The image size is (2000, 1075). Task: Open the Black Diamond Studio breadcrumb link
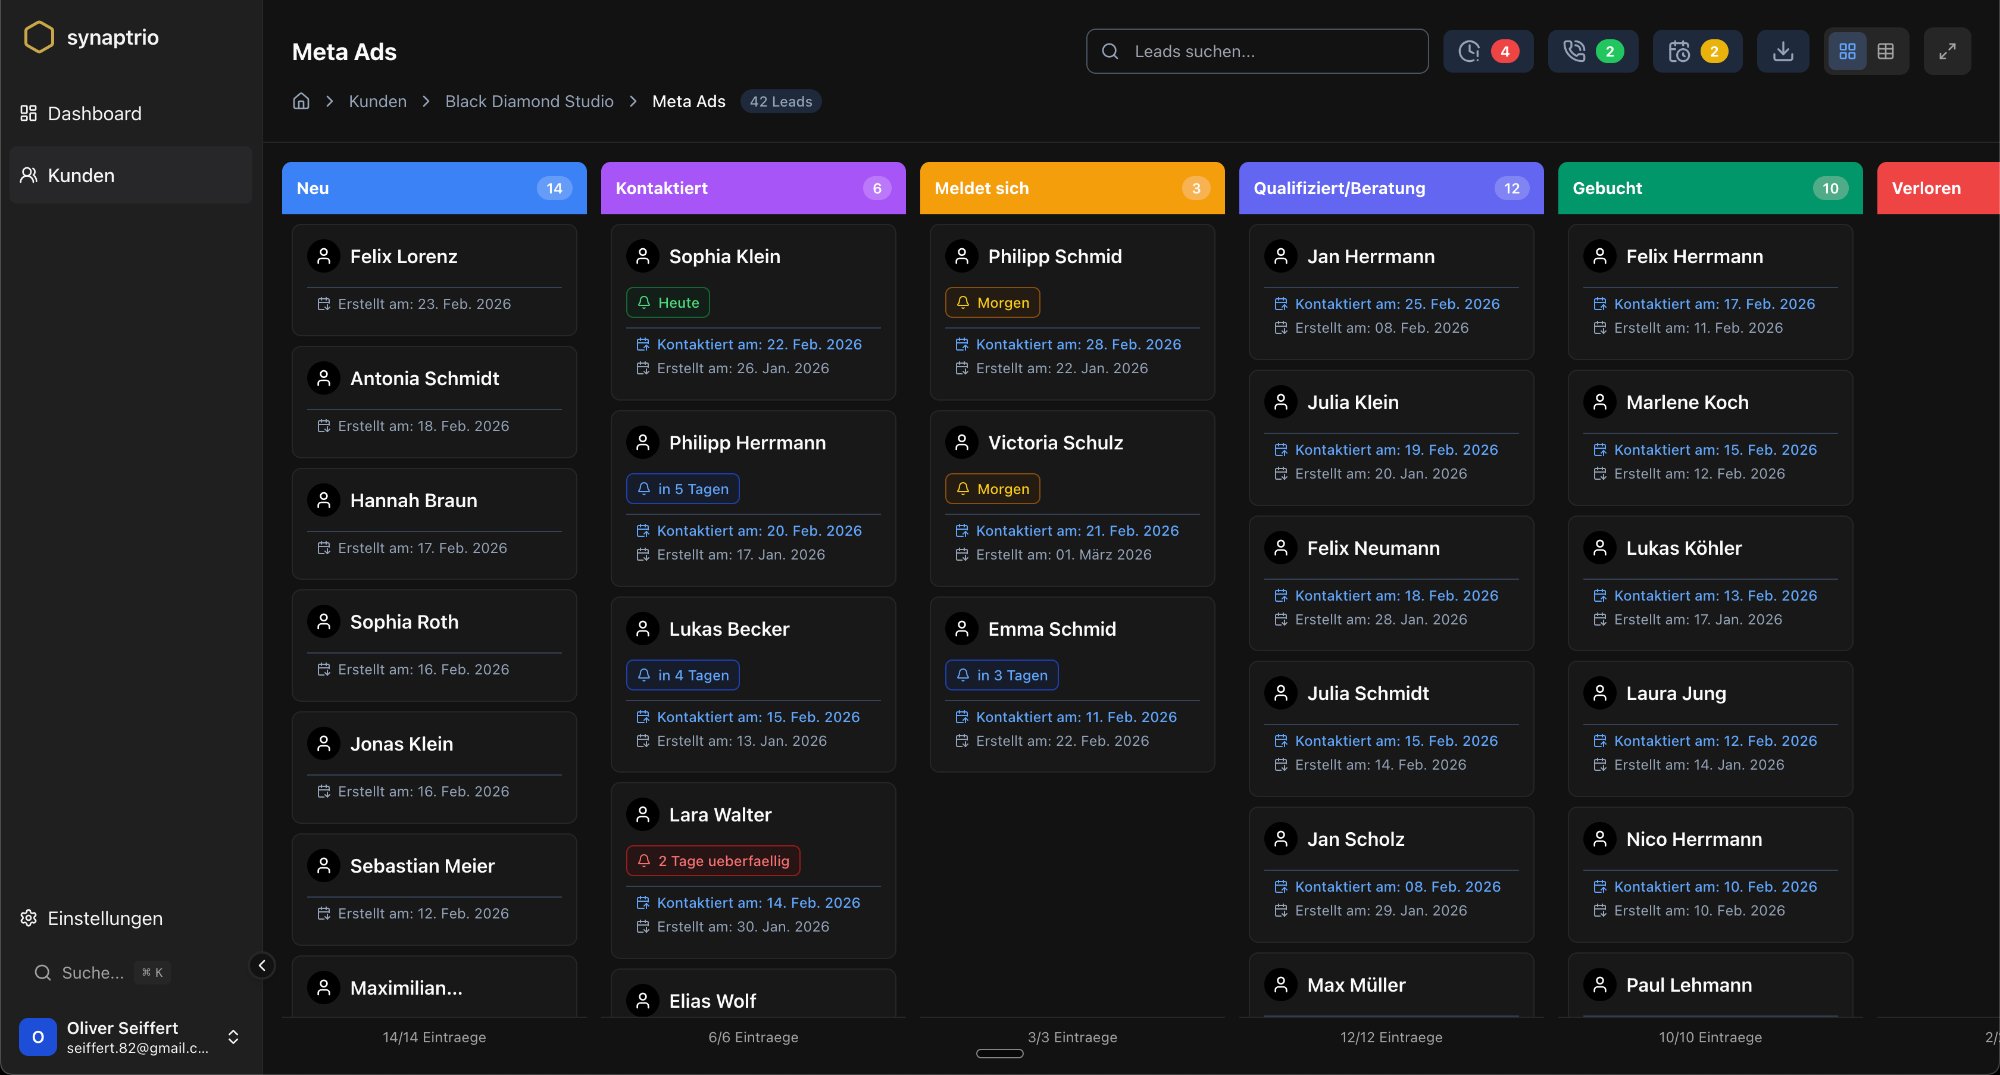point(529,101)
